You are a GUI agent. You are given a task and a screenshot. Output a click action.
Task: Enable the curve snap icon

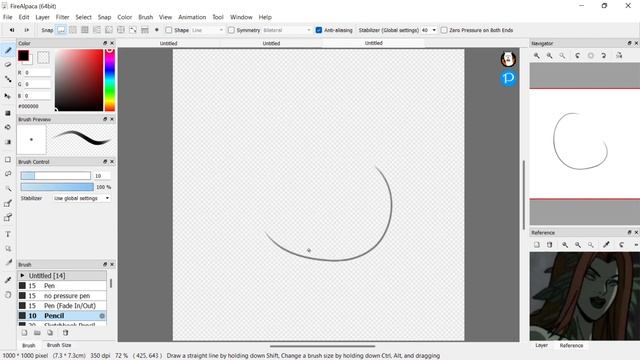[133, 30]
